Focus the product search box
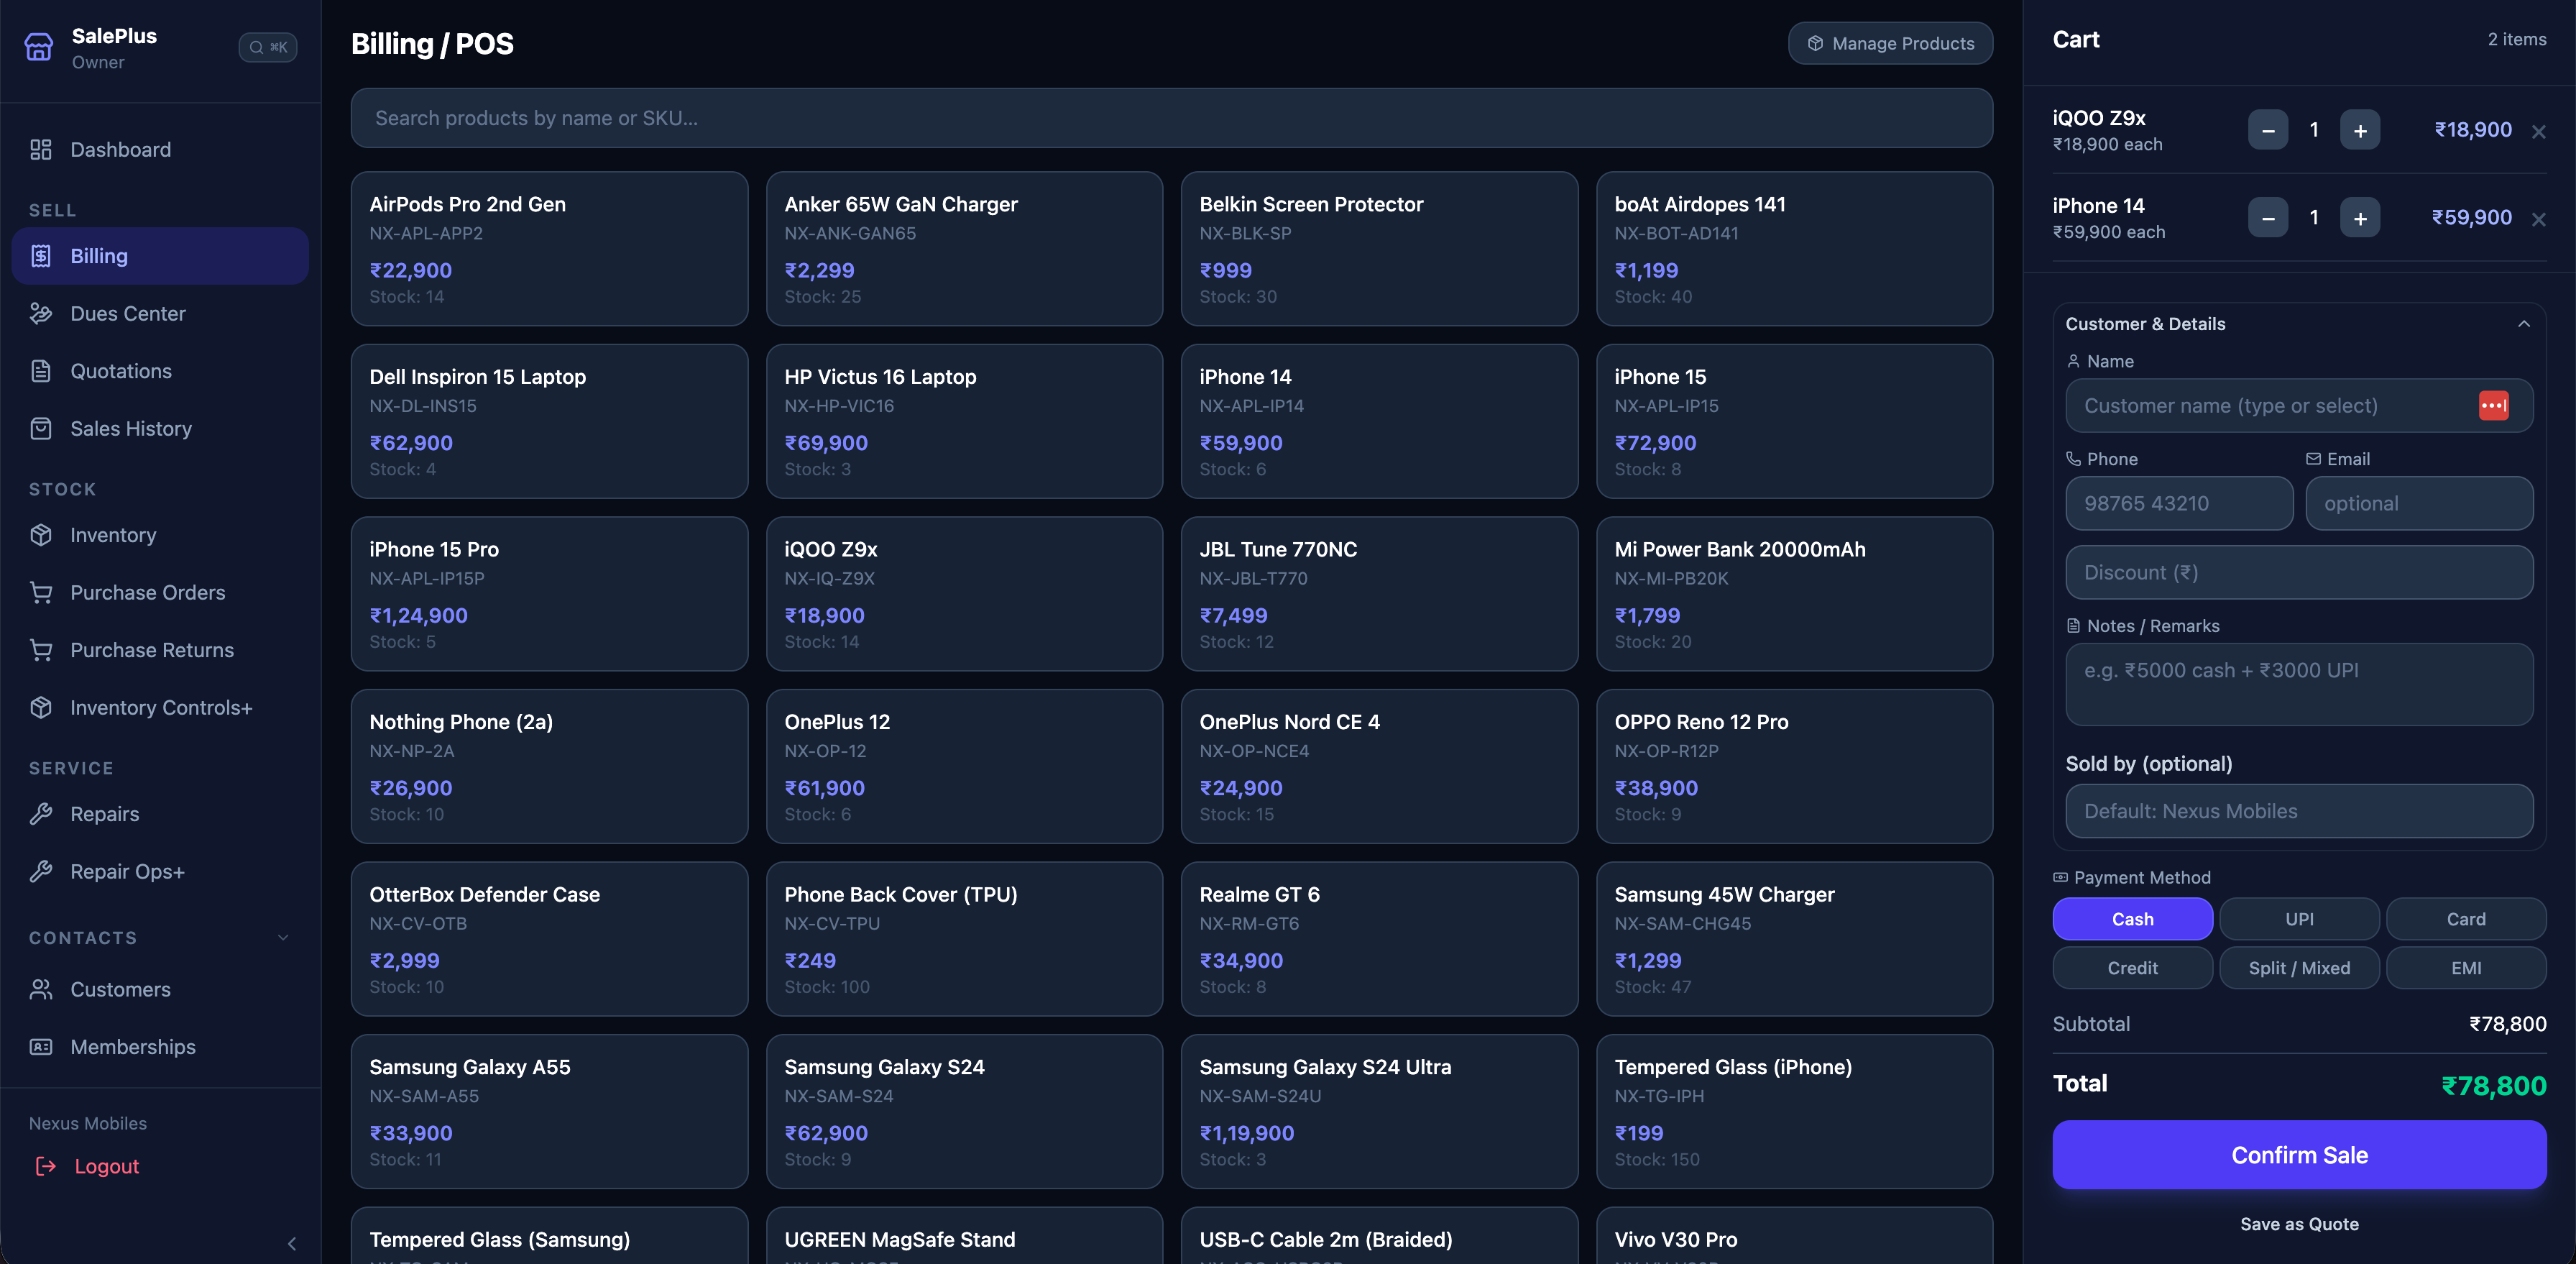The image size is (2576, 1264). tap(1170, 118)
